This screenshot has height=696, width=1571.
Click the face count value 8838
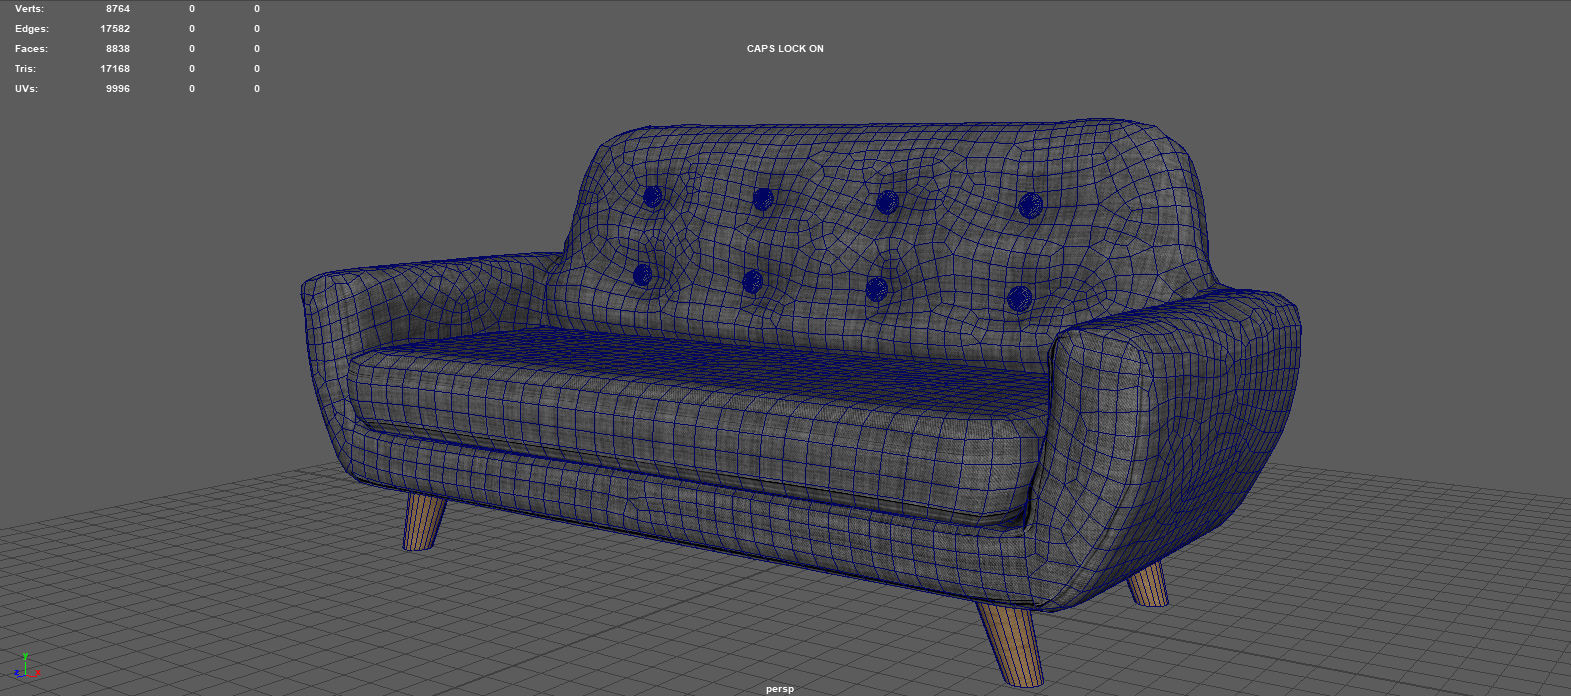coord(118,49)
